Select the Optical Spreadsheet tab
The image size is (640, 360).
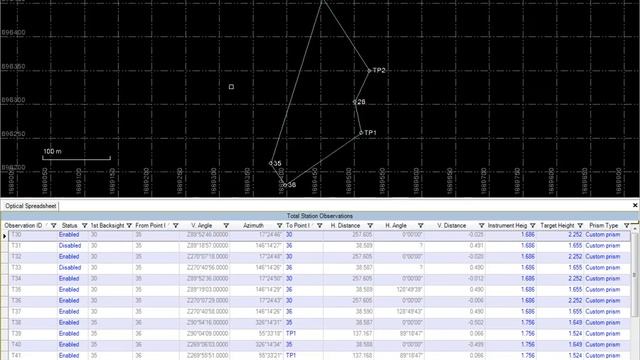31,206
